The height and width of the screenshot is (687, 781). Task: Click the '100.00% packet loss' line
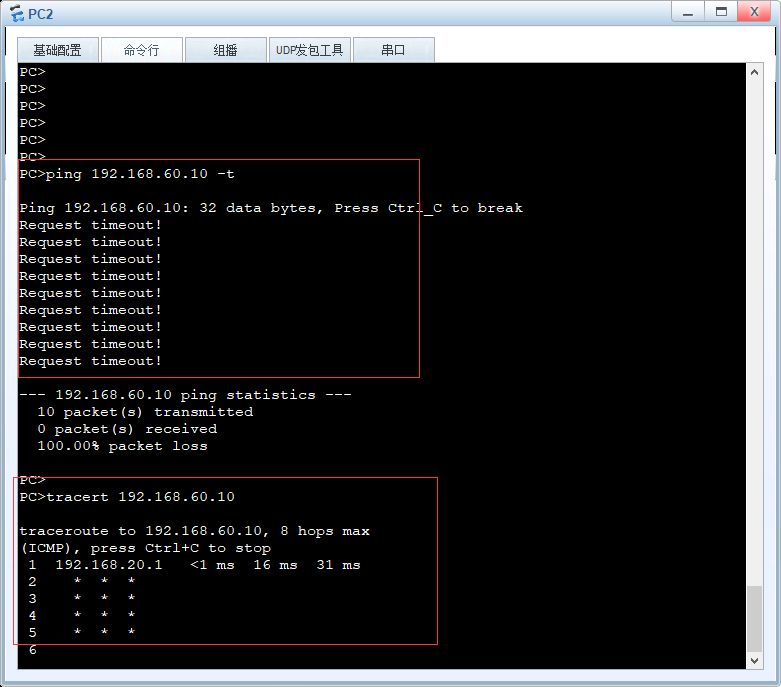[122, 446]
